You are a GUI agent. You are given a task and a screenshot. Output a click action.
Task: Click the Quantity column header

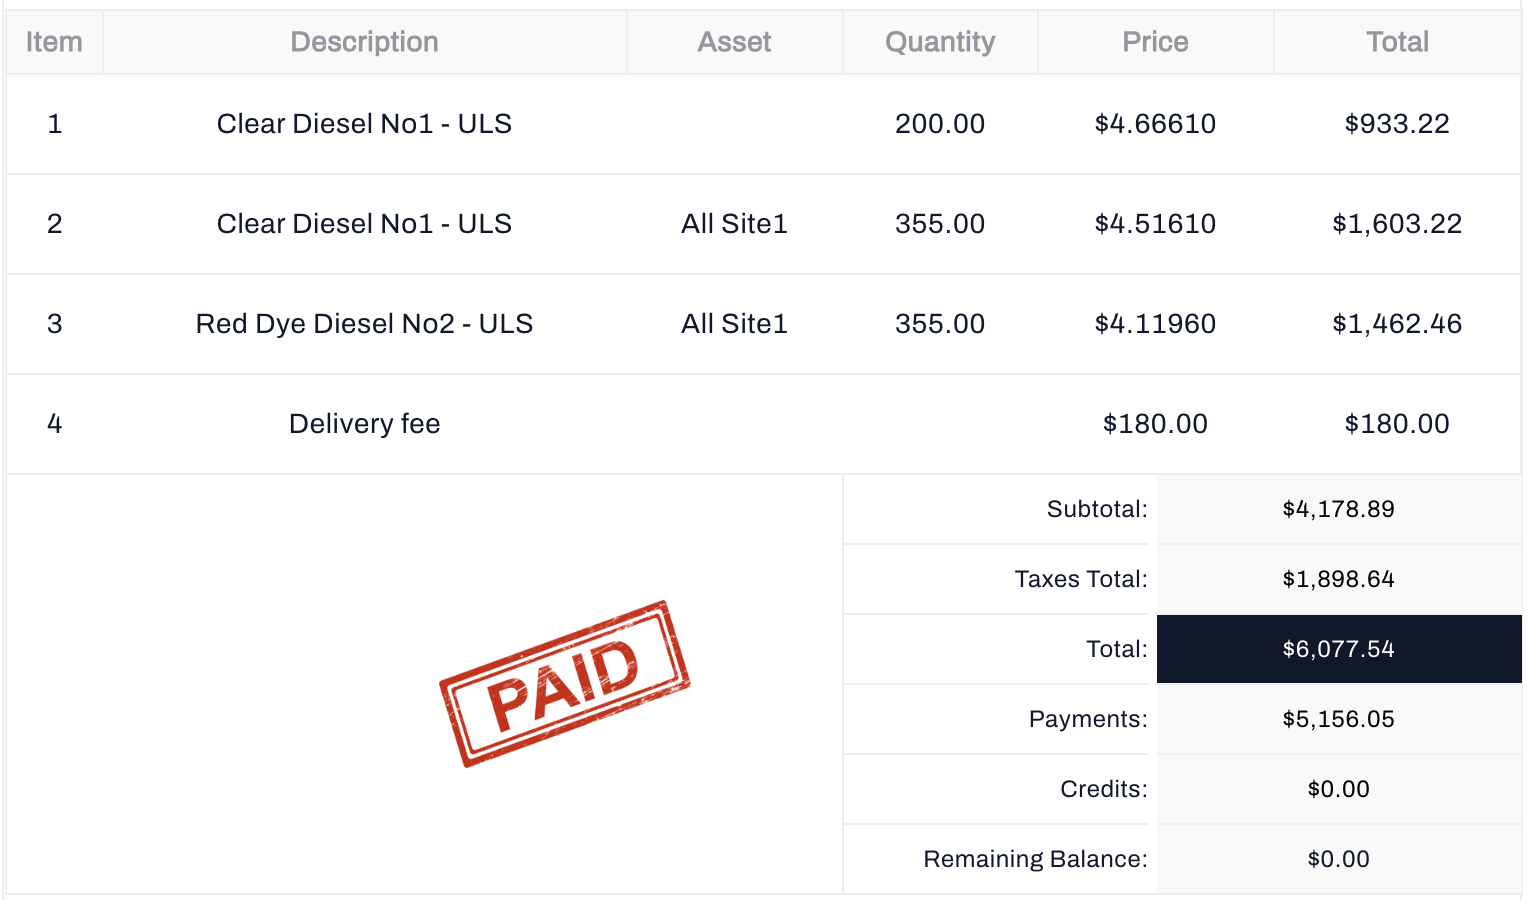click(x=939, y=42)
